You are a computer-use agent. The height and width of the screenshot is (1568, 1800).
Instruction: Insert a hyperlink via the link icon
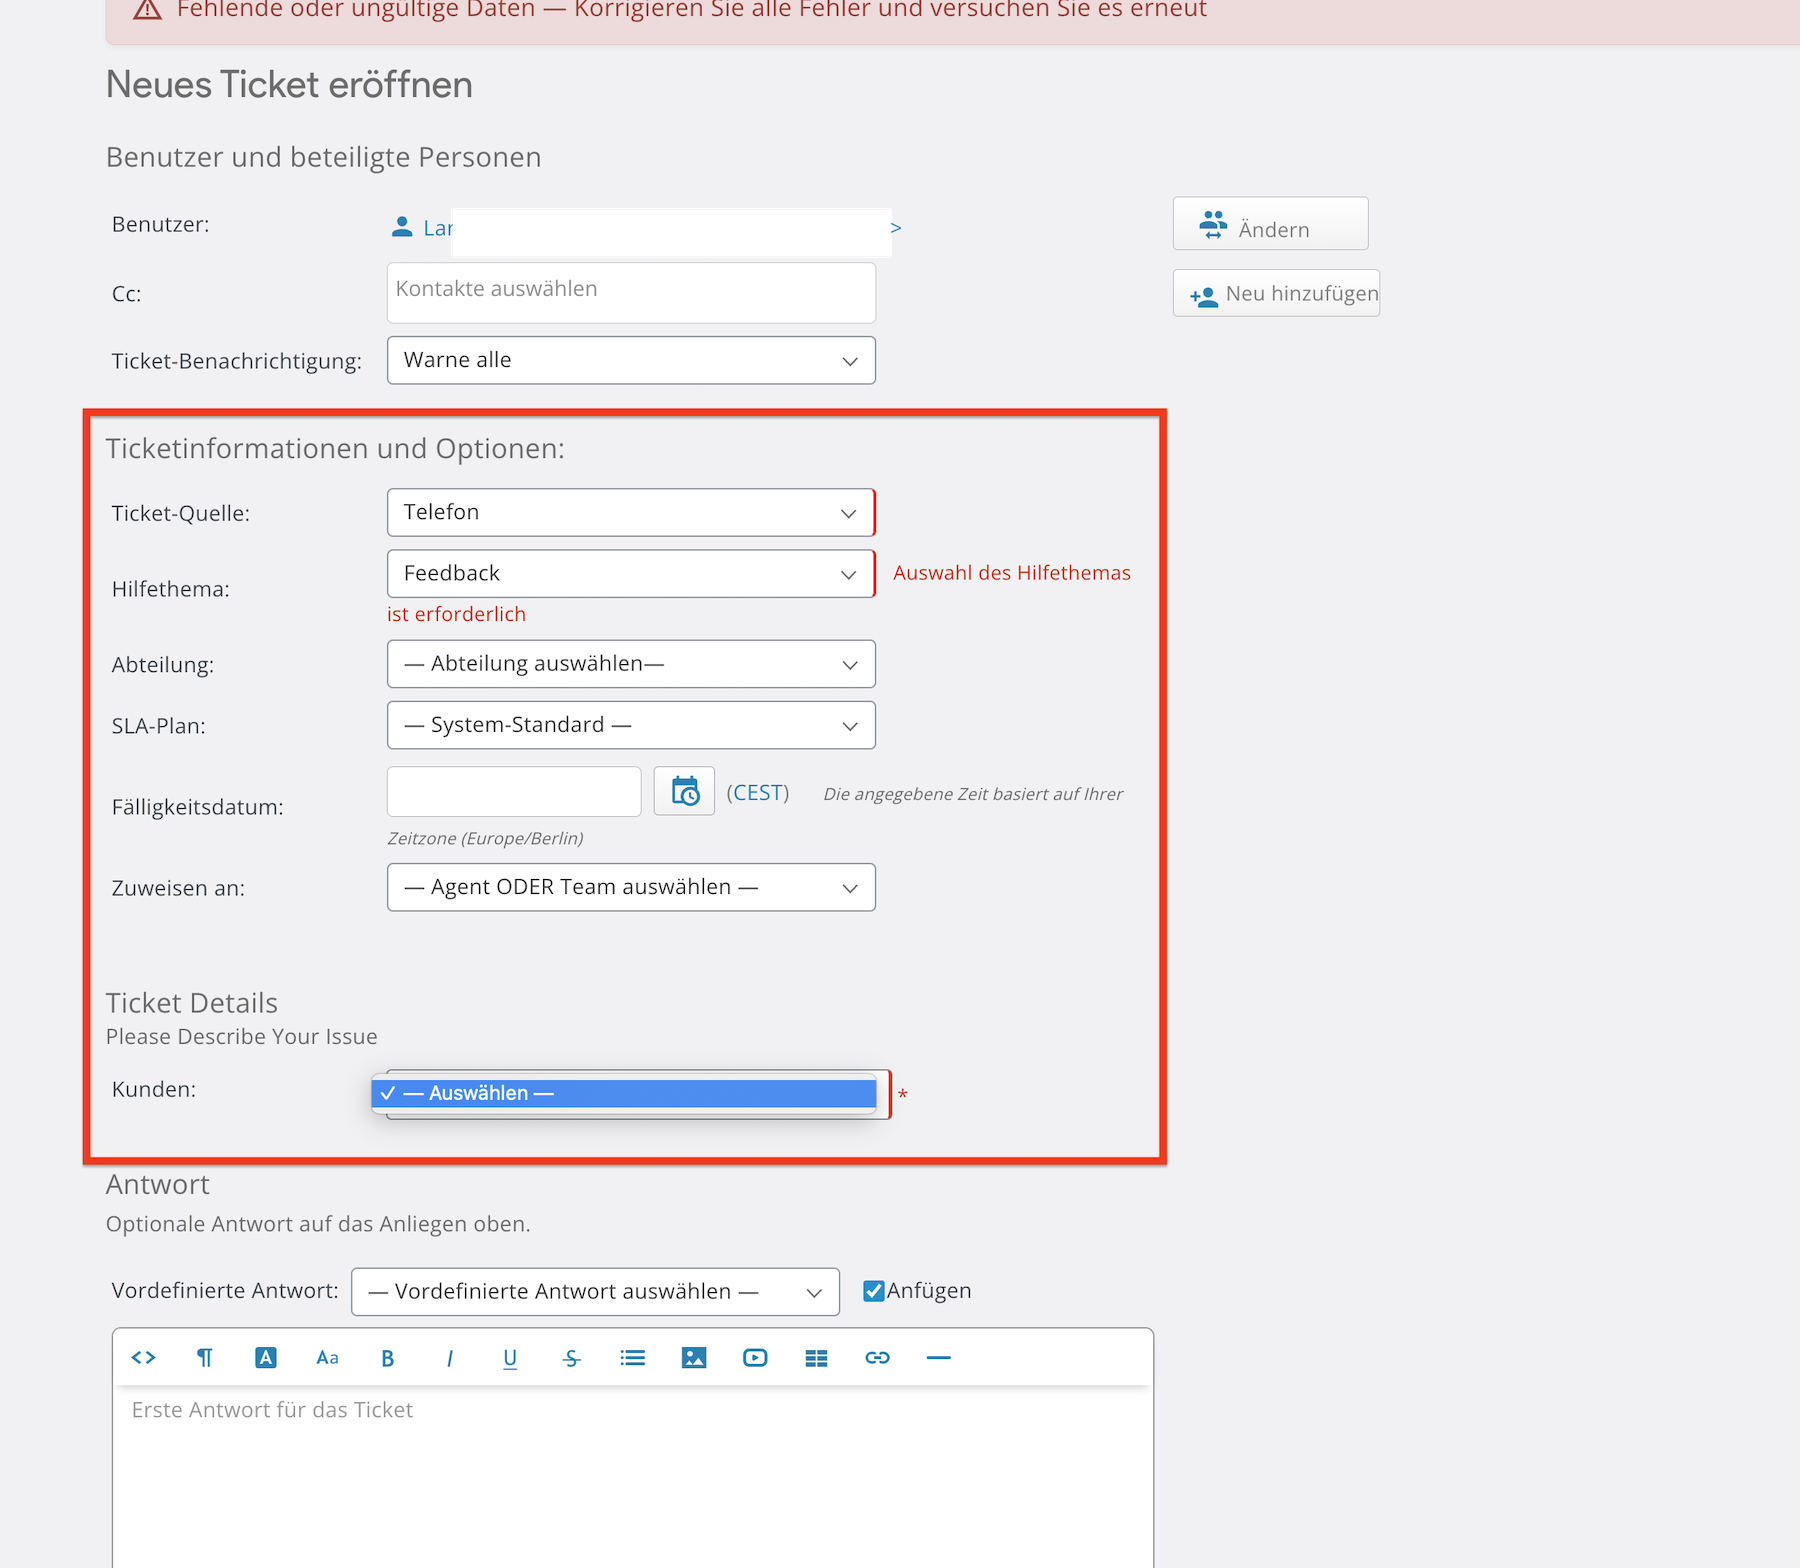(877, 1357)
